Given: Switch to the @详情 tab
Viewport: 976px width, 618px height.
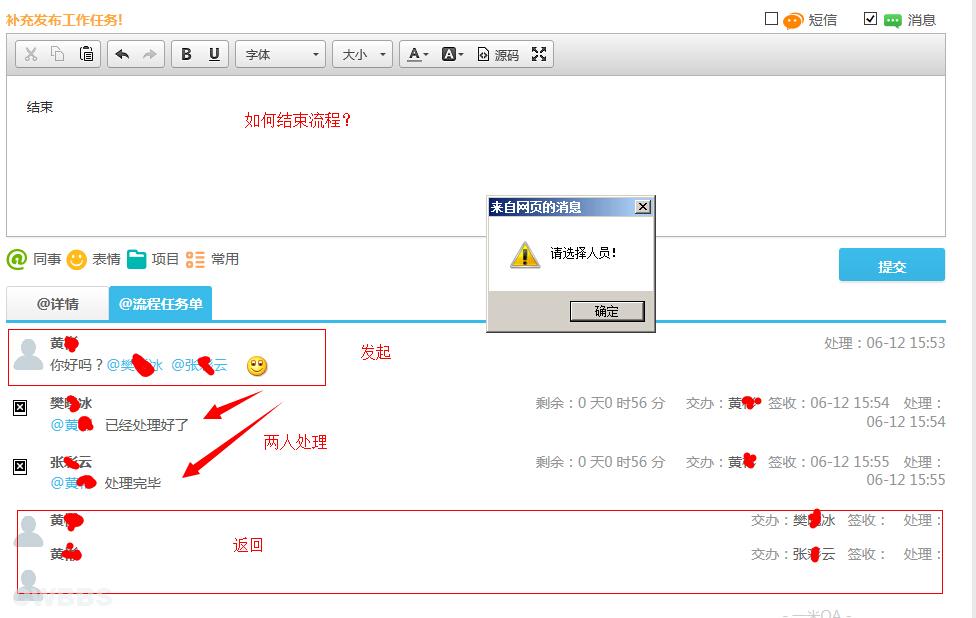Looking at the screenshot, I should point(57,304).
